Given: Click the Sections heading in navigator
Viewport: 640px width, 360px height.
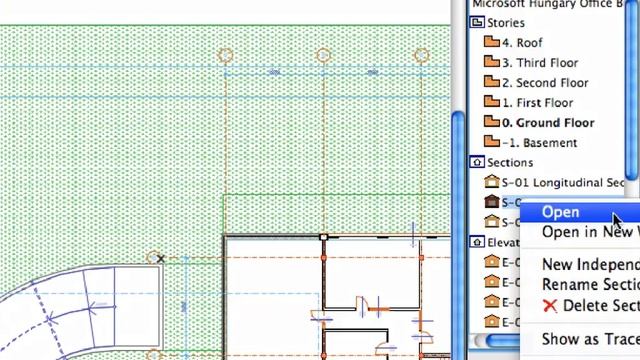Looking at the screenshot, I should click(510, 162).
